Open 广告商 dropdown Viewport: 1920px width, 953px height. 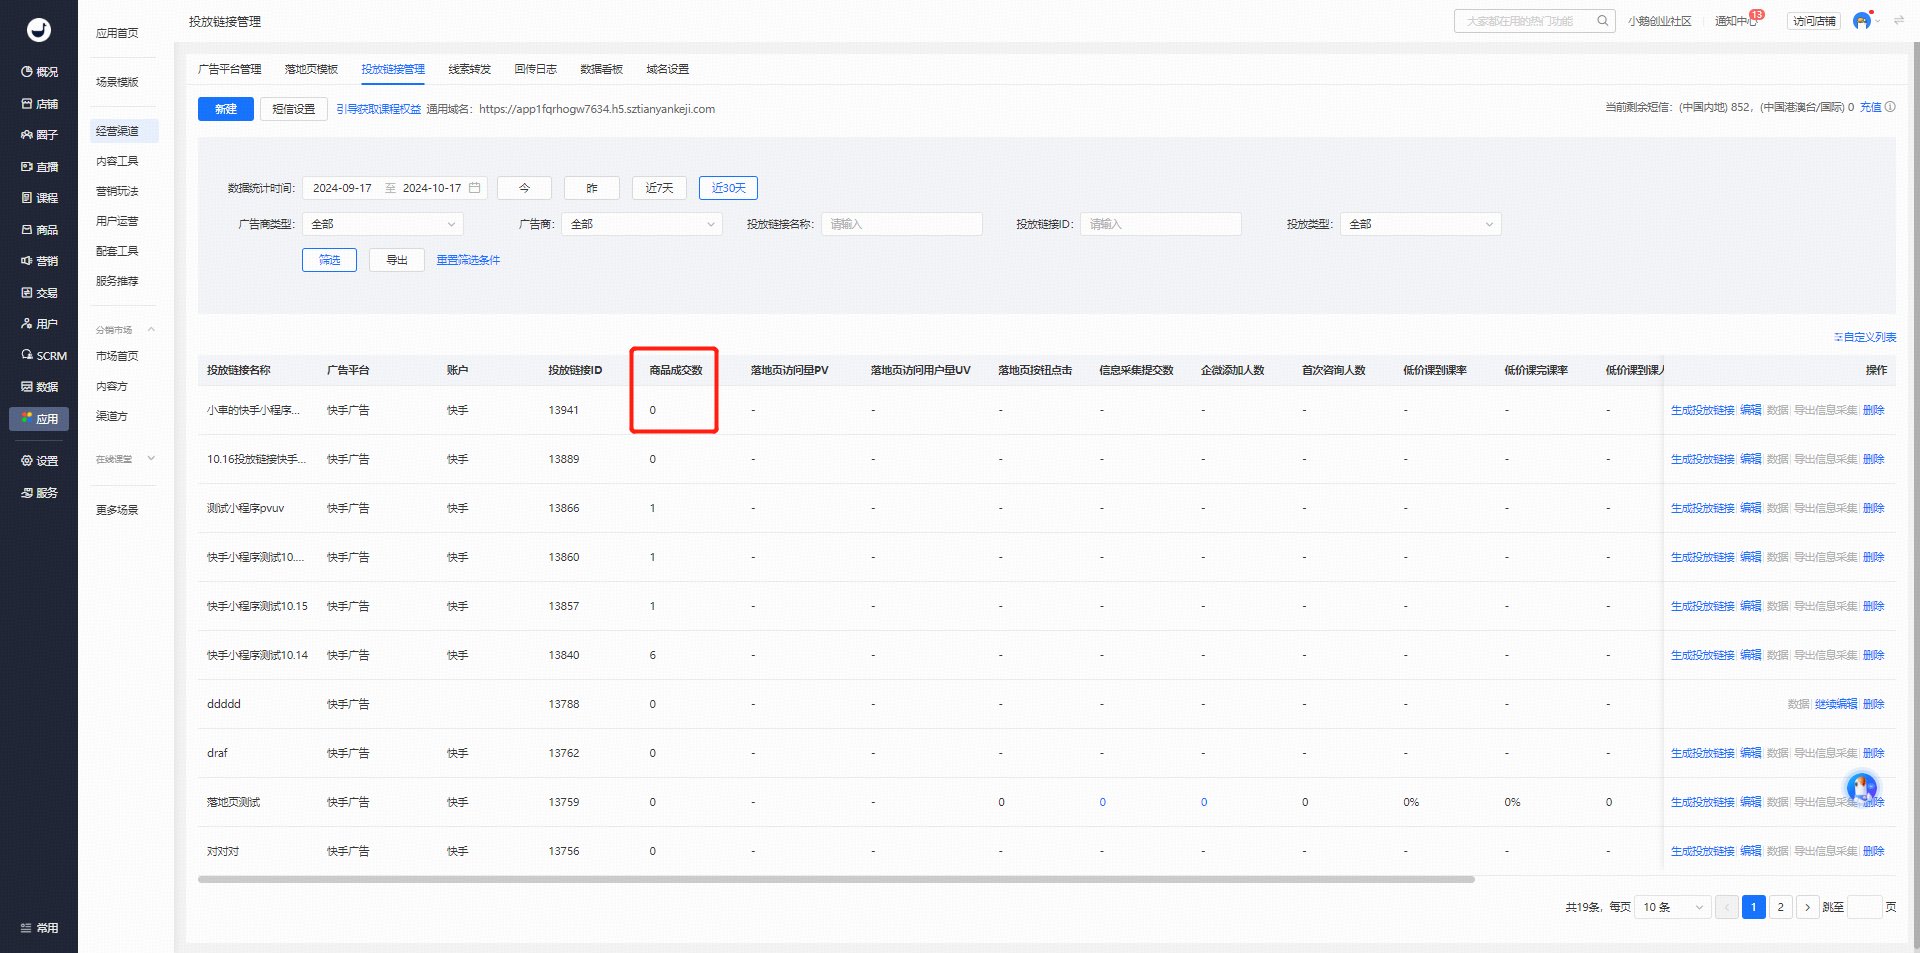click(642, 224)
